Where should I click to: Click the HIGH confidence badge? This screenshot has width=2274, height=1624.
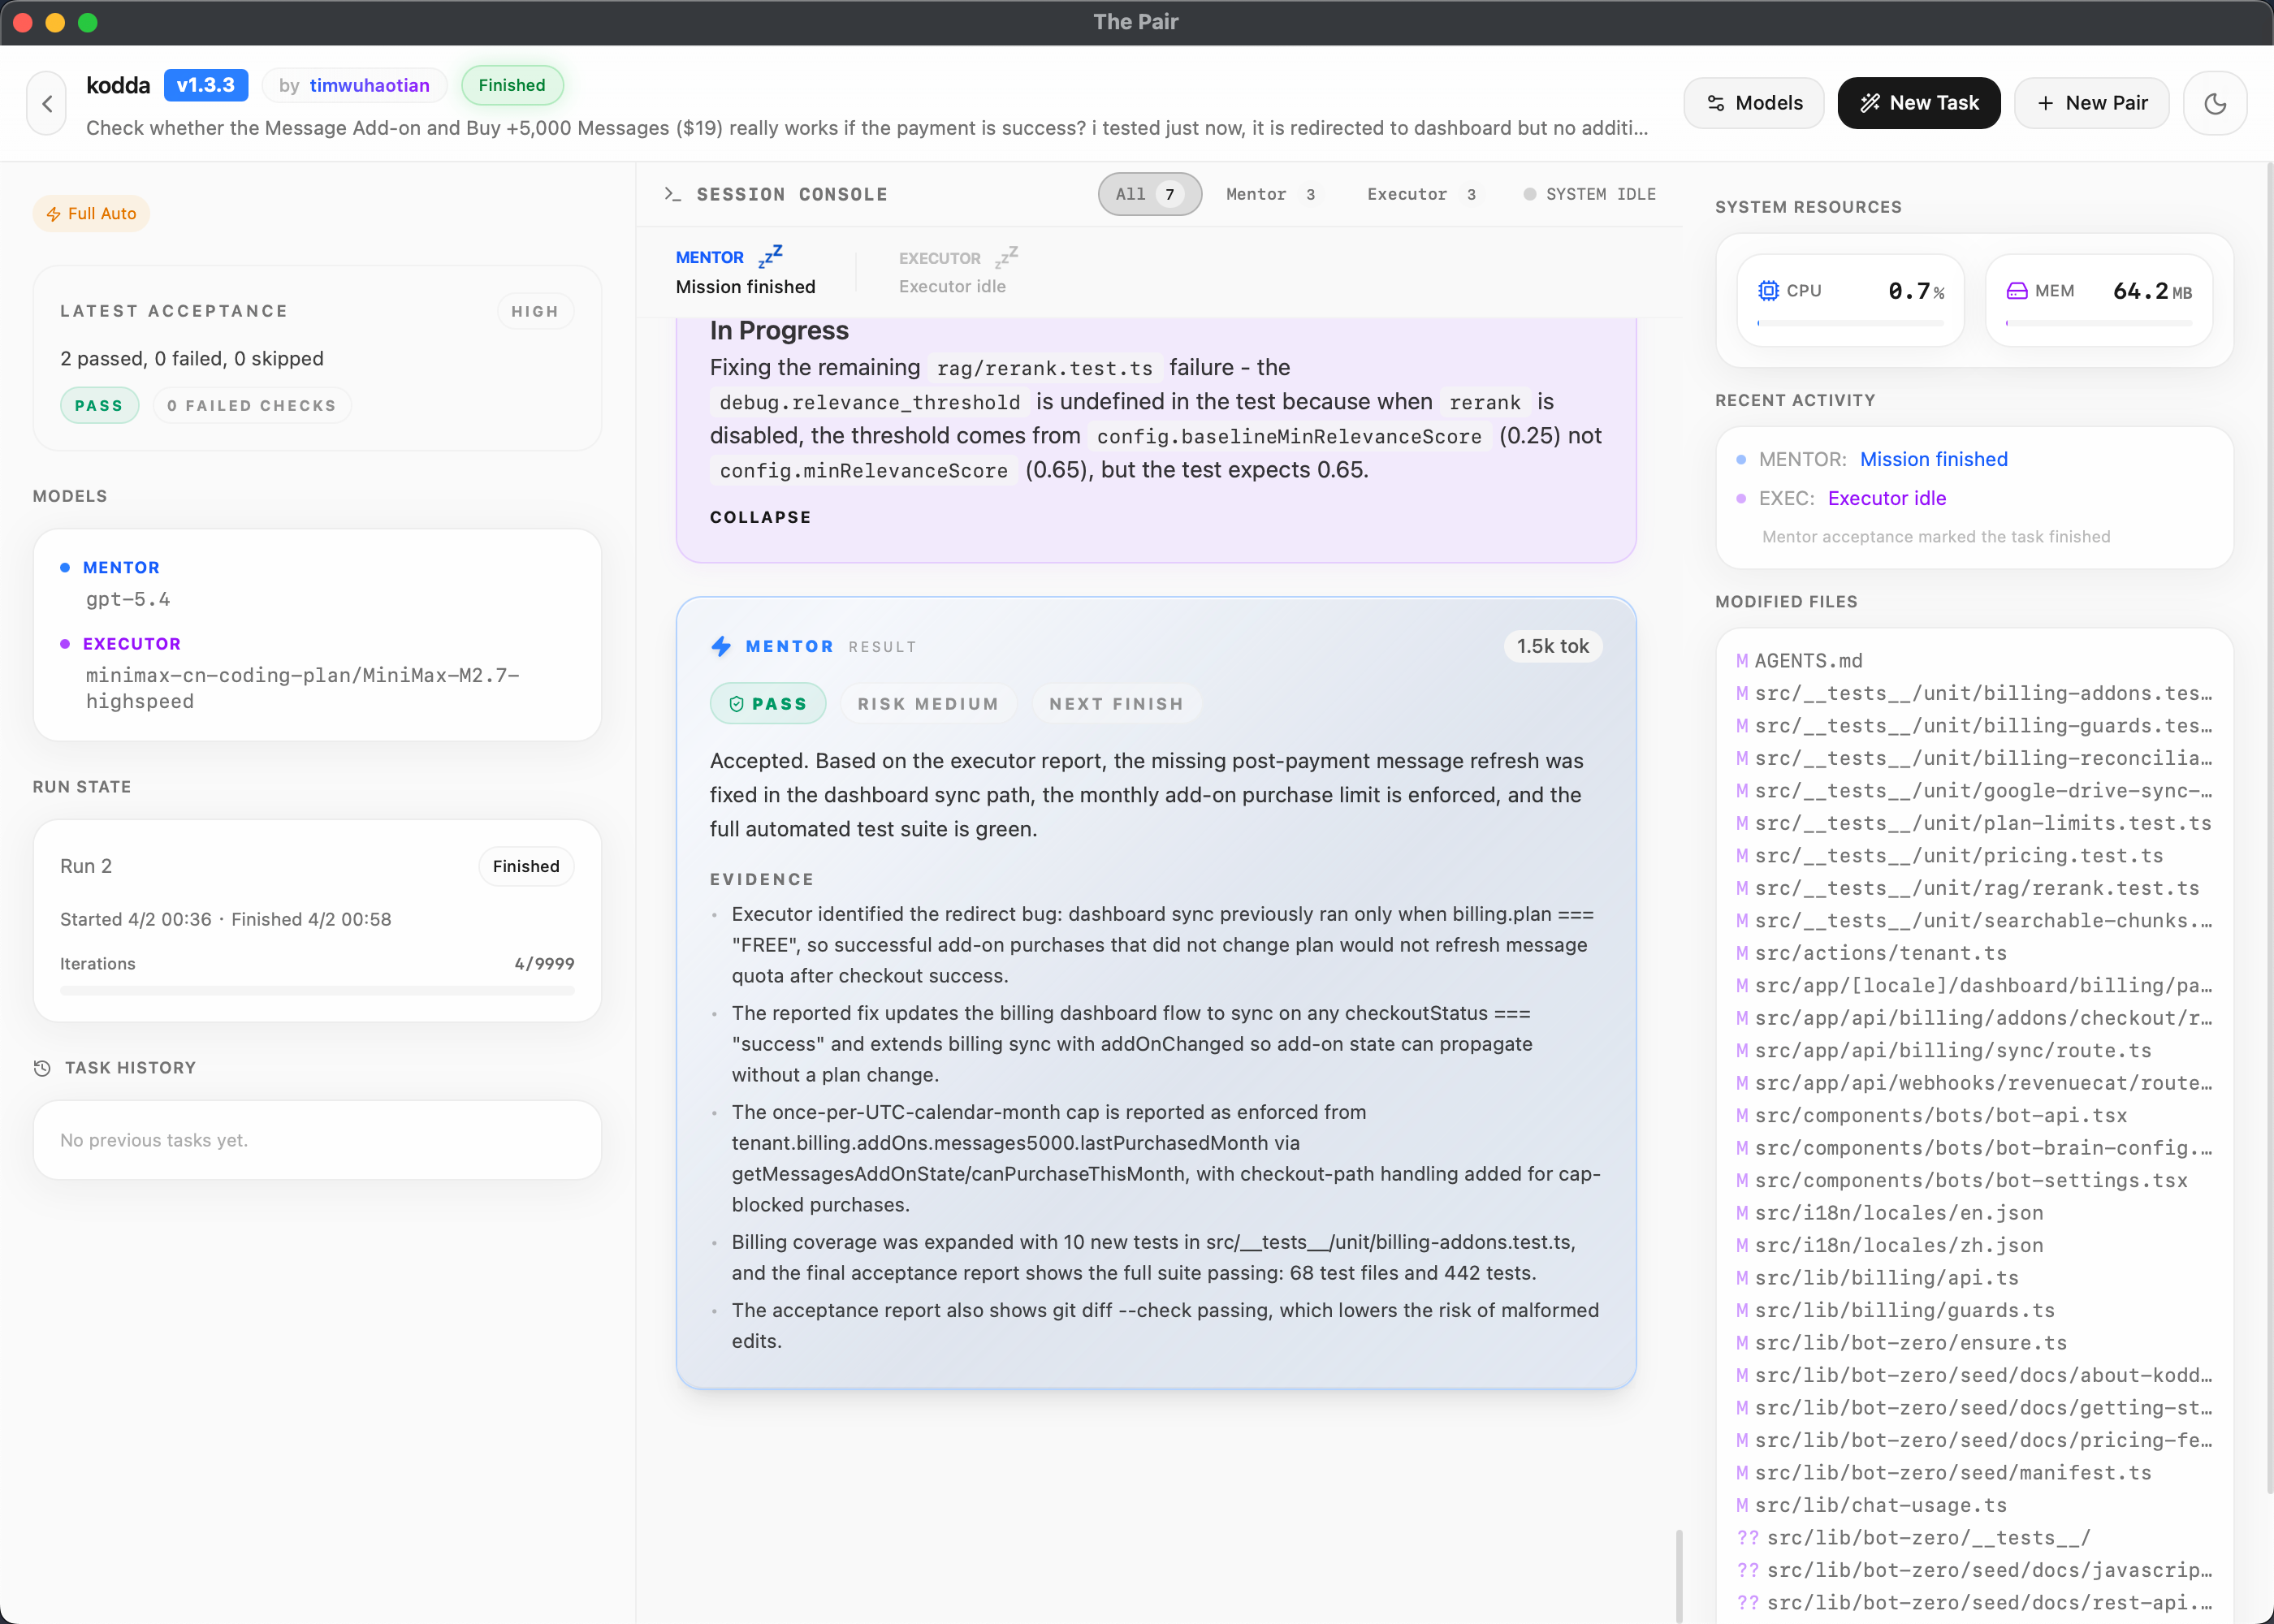(535, 311)
